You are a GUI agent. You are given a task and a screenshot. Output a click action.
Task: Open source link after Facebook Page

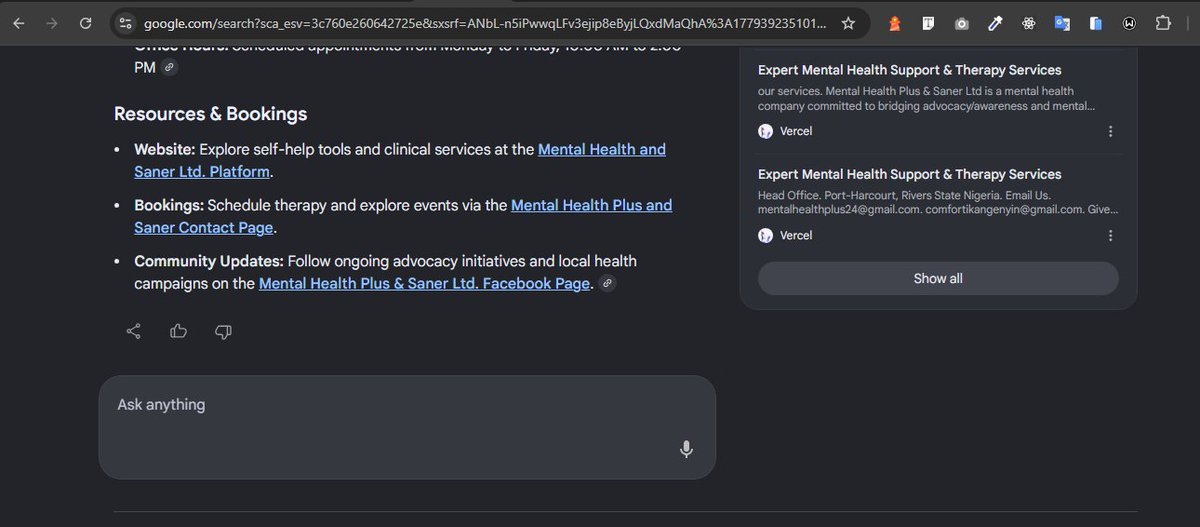pos(607,283)
